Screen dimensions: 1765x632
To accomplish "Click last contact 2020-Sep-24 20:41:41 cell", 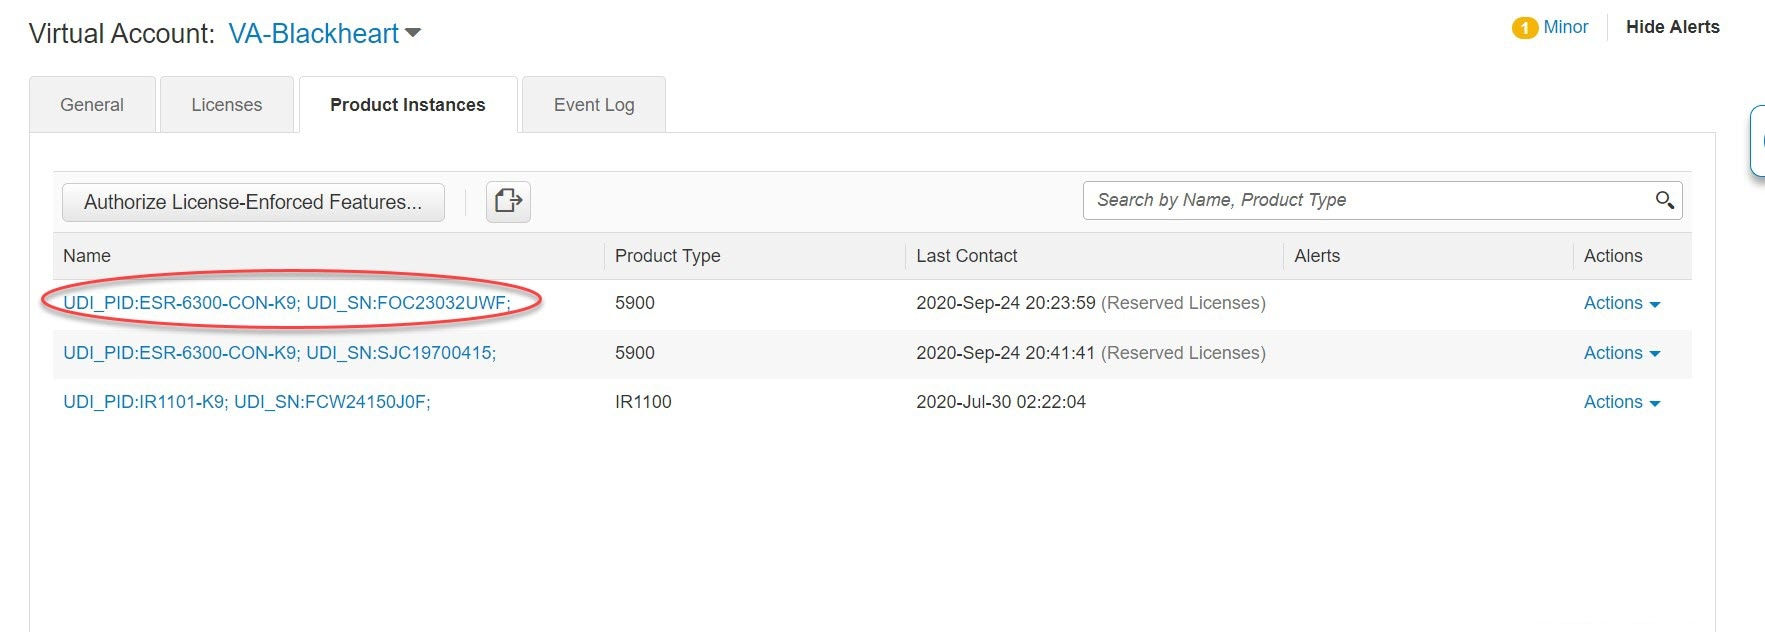I will point(1091,353).
